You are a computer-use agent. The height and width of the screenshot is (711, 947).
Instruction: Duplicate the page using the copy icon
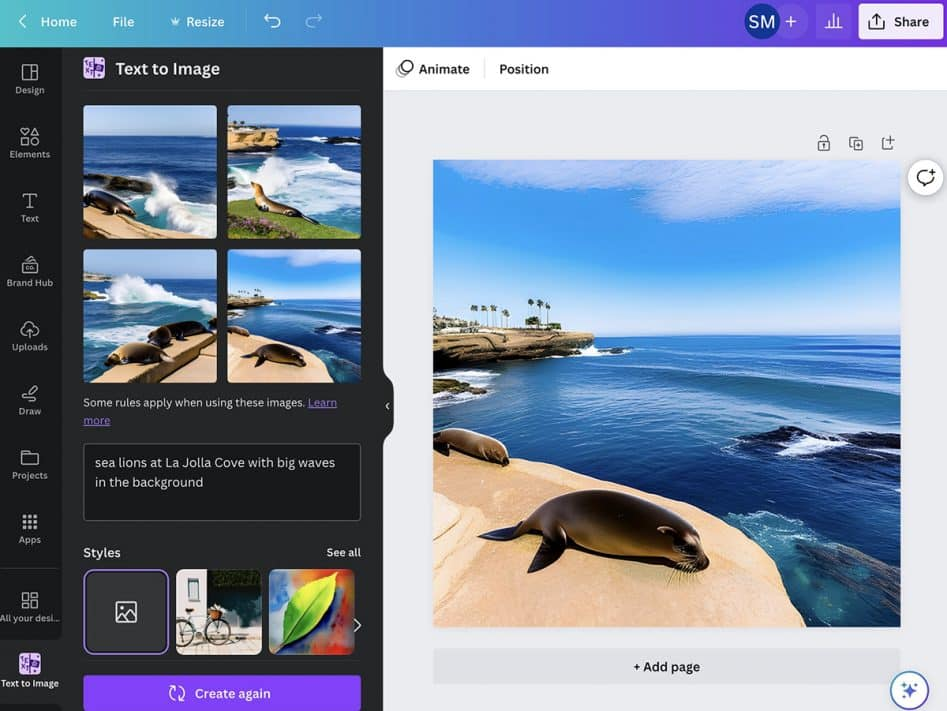(855, 143)
